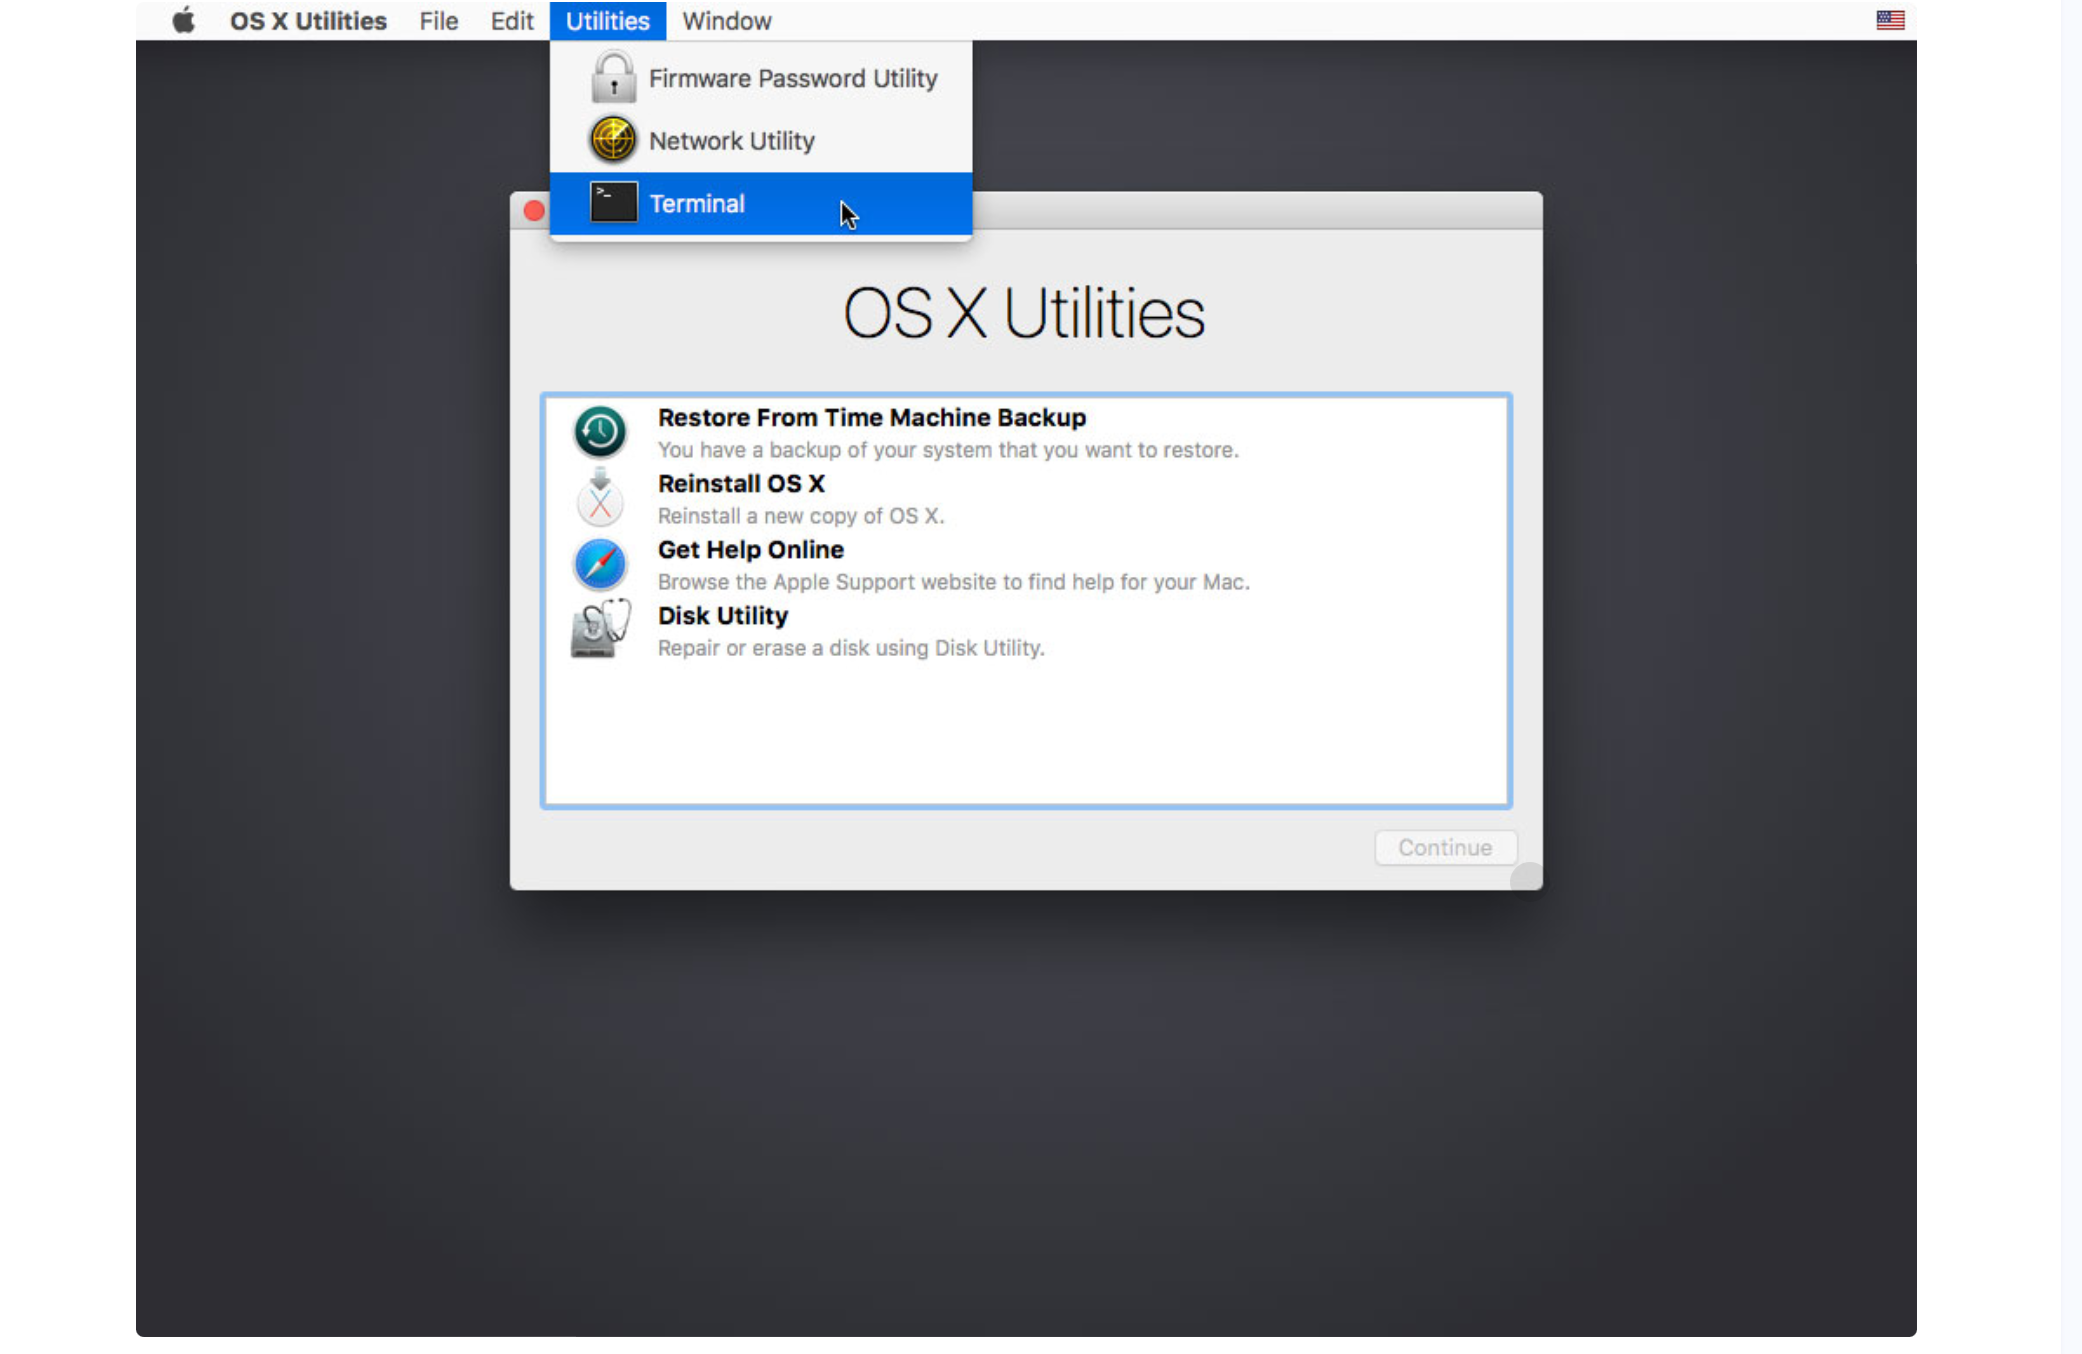Click the Time Machine clock icon

(600, 432)
